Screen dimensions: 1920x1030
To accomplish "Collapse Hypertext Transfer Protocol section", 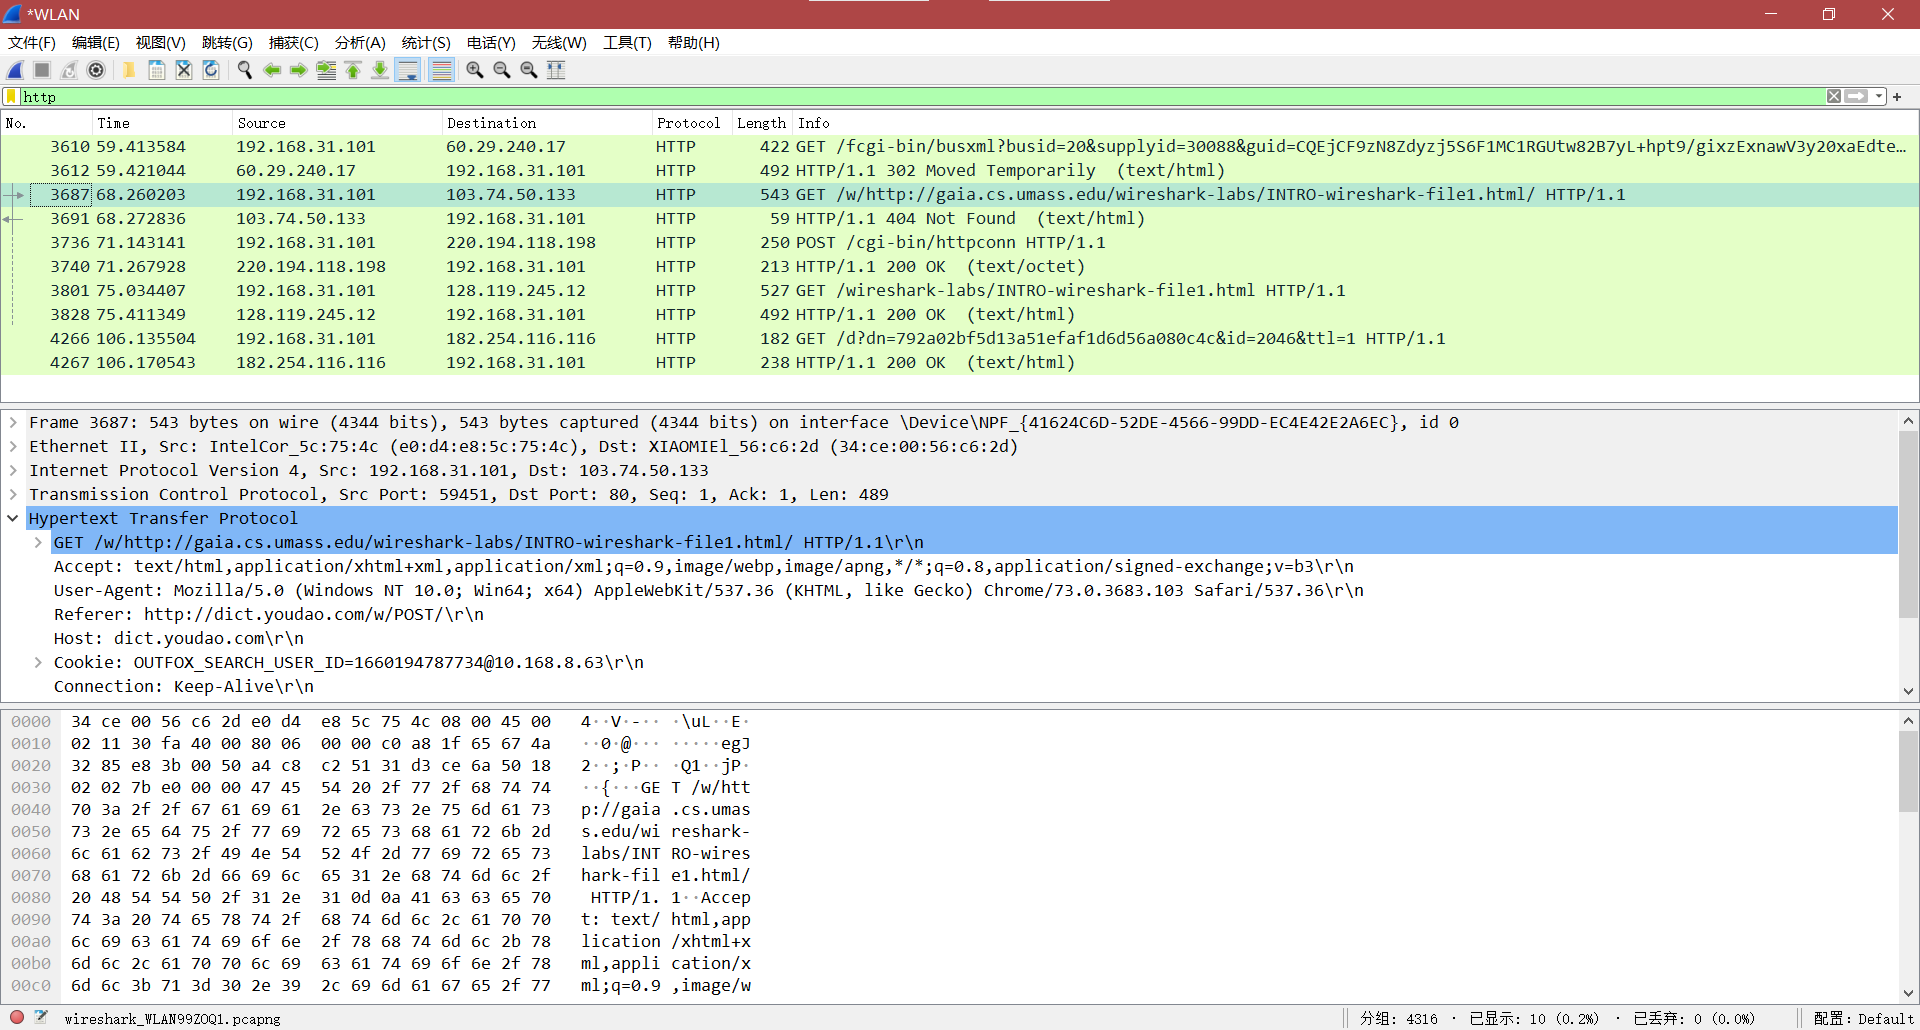I will pyautogui.click(x=13, y=519).
